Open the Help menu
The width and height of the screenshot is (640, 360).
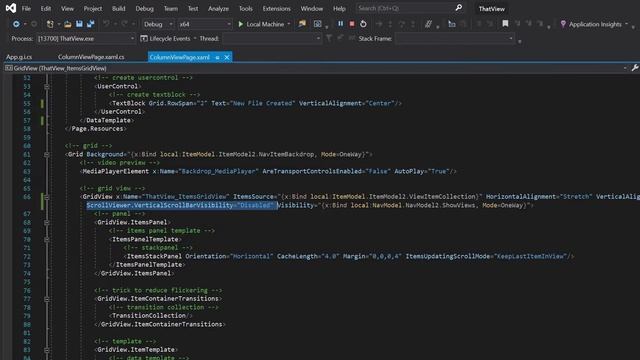(x=339, y=8)
